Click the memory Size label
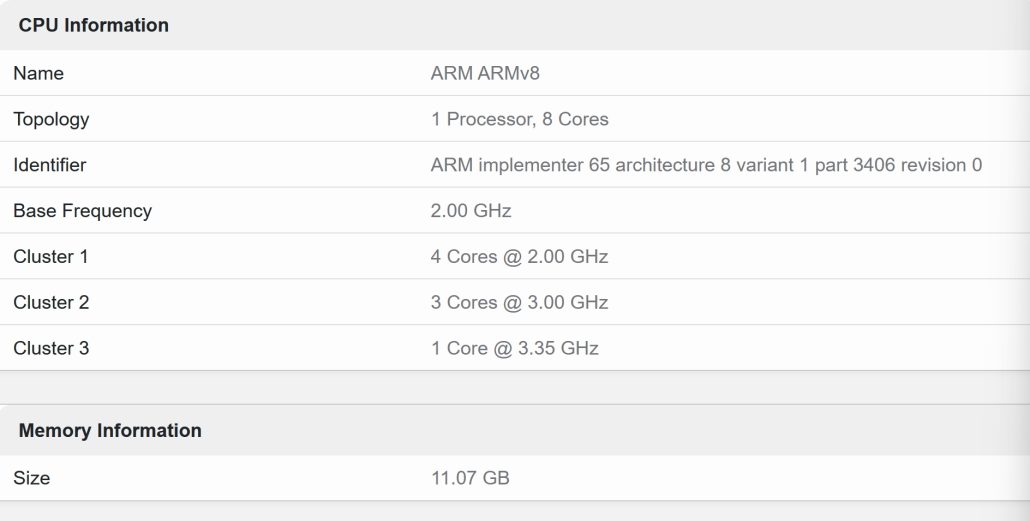The image size is (1030, 521). coord(31,478)
